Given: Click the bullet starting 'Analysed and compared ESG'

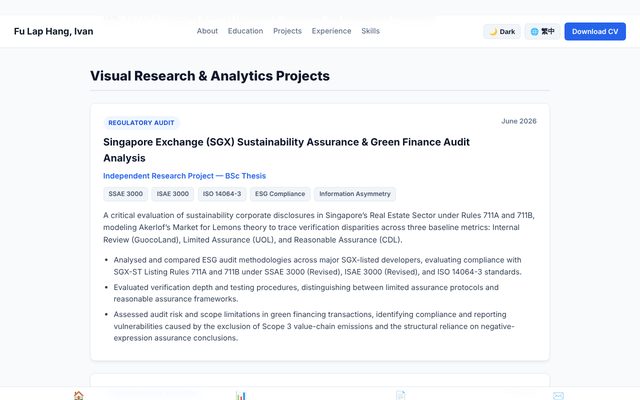Looking at the screenshot, I should click(318, 266).
